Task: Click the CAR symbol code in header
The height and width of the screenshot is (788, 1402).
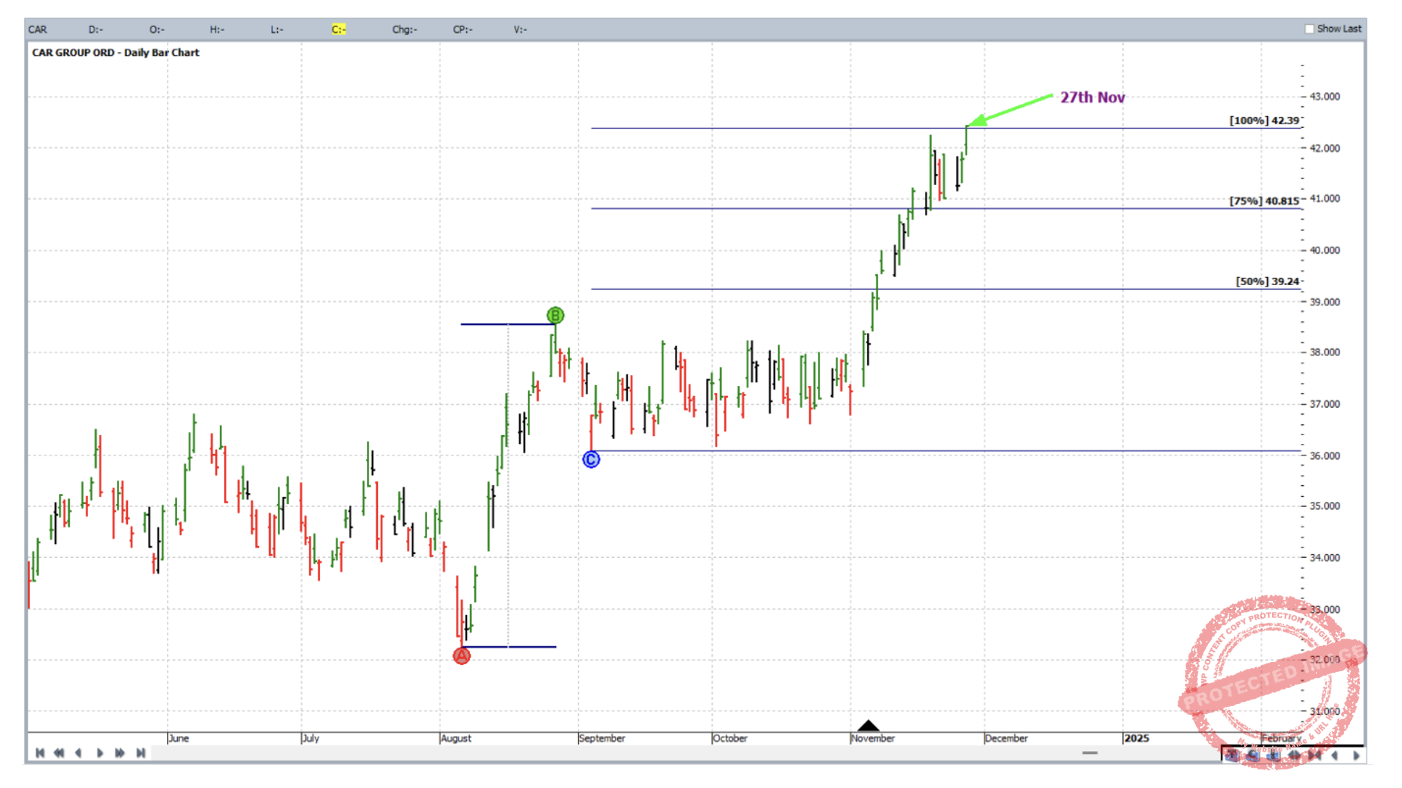Action: [38, 29]
